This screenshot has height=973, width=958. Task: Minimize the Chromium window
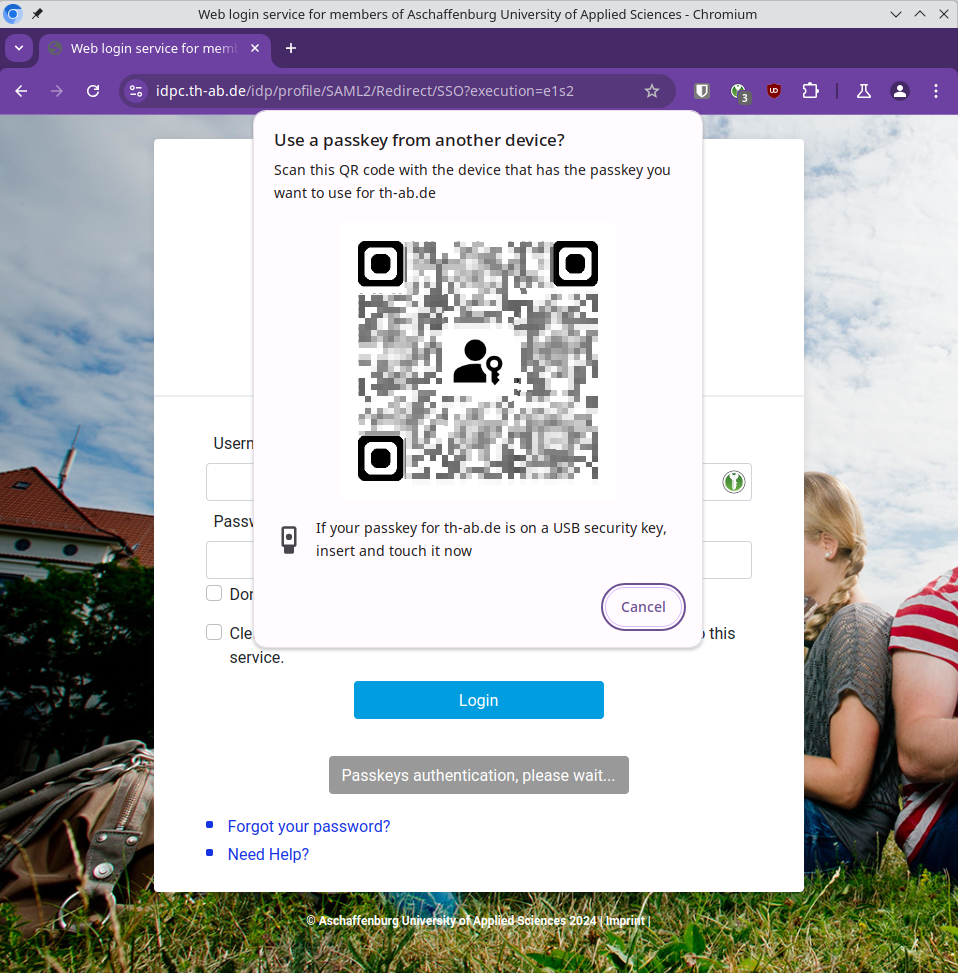895,14
